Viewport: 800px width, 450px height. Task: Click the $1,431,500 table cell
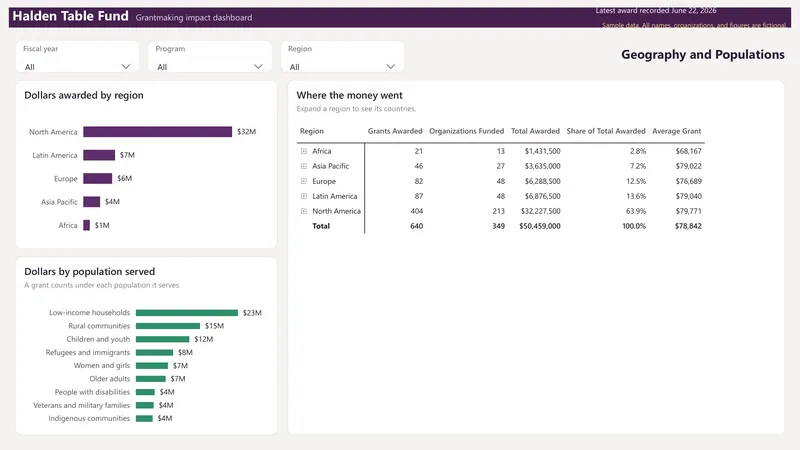tap(542, 151)
